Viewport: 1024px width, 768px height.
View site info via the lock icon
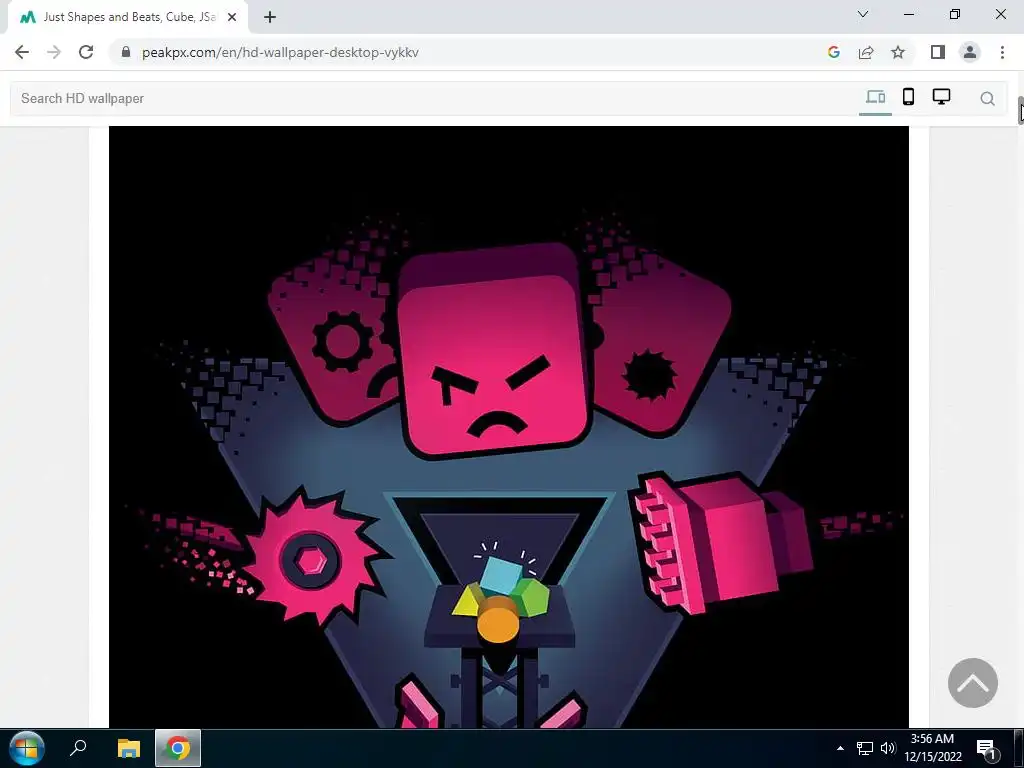[x=126, y=52]
